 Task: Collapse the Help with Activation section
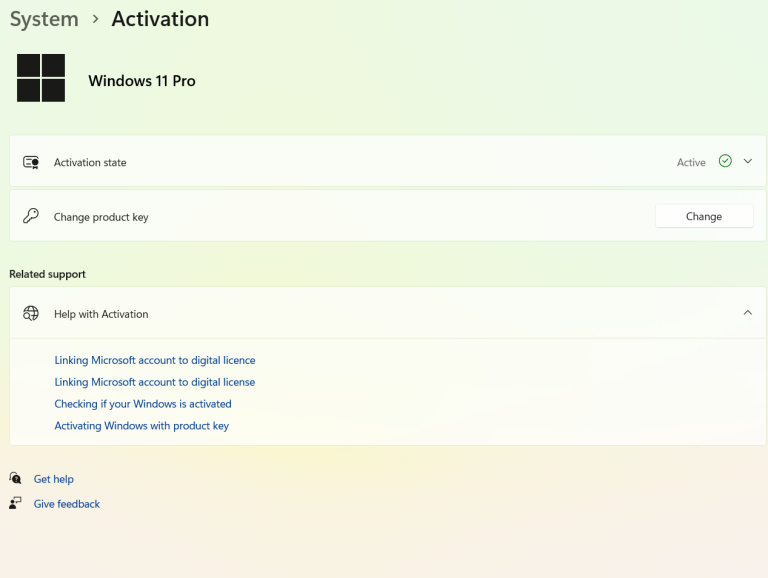click(748, 313)
